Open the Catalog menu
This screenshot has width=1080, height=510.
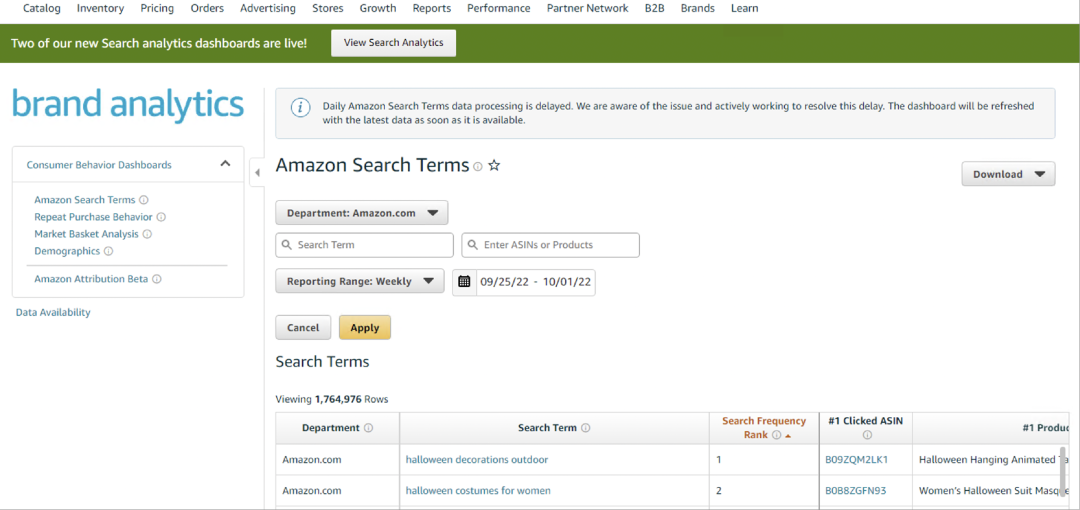coord(42,8)
